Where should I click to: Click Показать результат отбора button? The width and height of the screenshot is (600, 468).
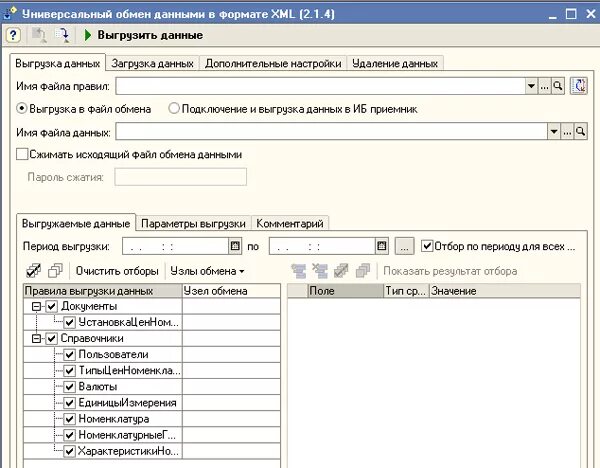(x=450, y=271)
